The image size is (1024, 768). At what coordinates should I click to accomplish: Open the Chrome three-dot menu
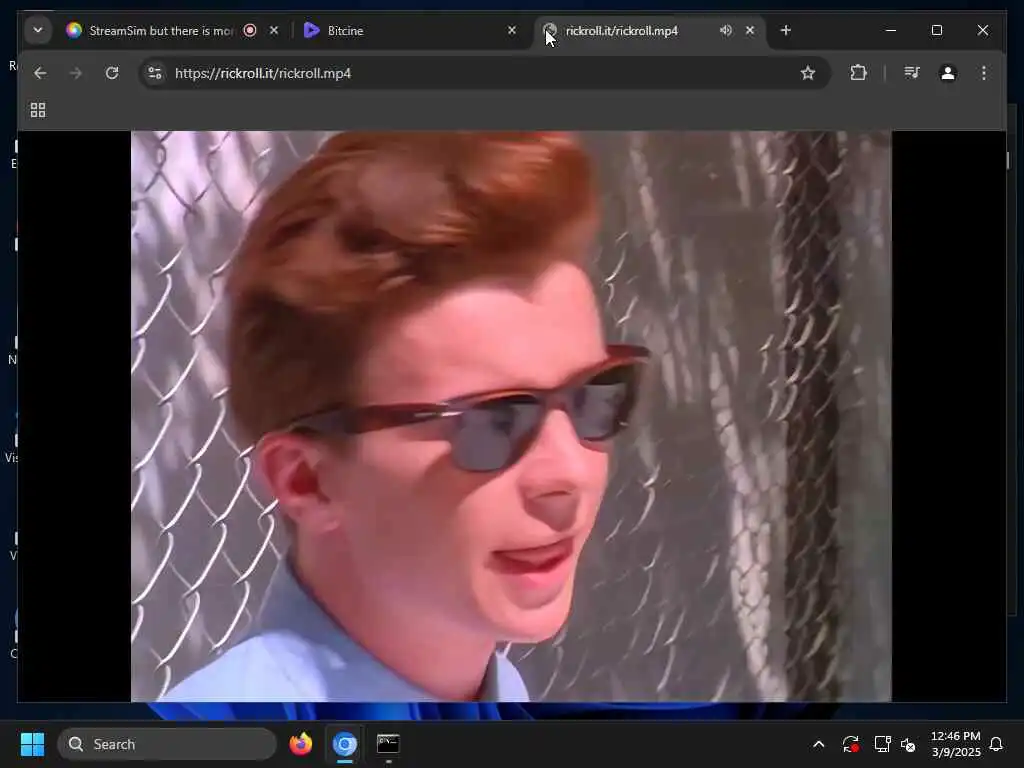984,73
